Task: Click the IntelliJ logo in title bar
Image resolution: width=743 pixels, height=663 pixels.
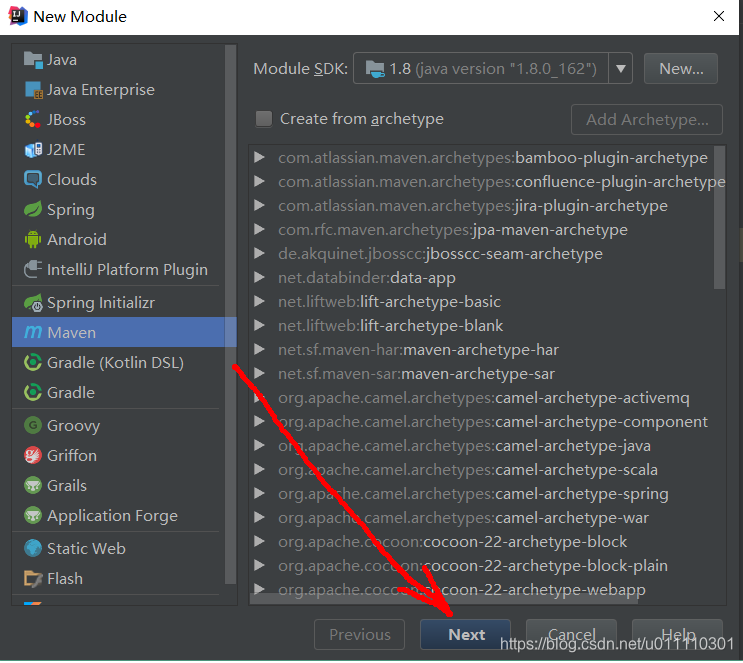Action: pos(18,16)
